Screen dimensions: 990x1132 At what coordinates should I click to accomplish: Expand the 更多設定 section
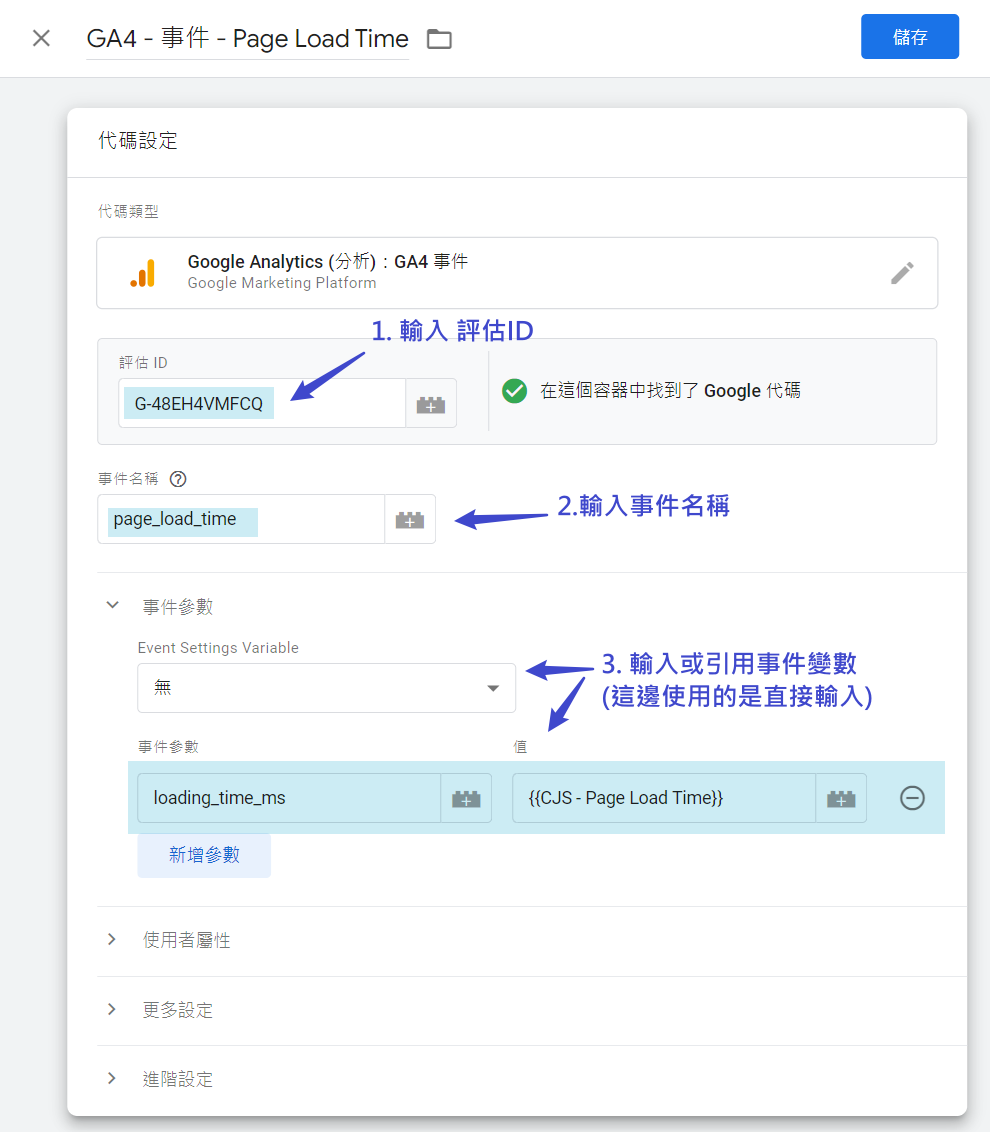tap(113, 1009)
